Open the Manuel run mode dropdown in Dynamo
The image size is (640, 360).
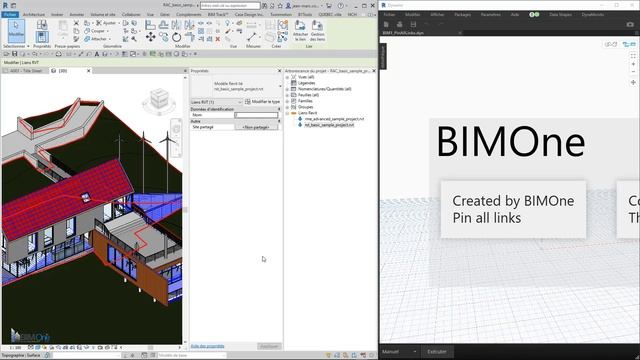coord(400,351)
